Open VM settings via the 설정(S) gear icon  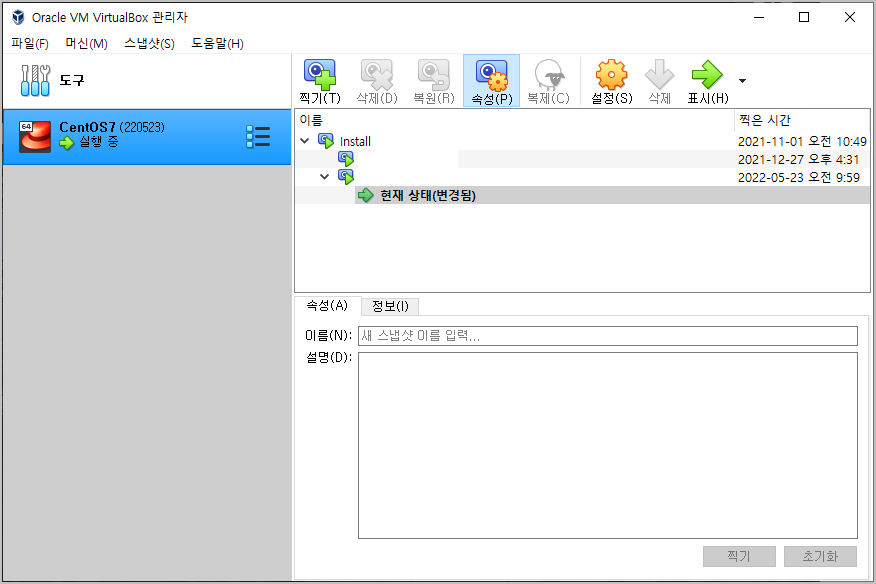(x=610, y=80)
